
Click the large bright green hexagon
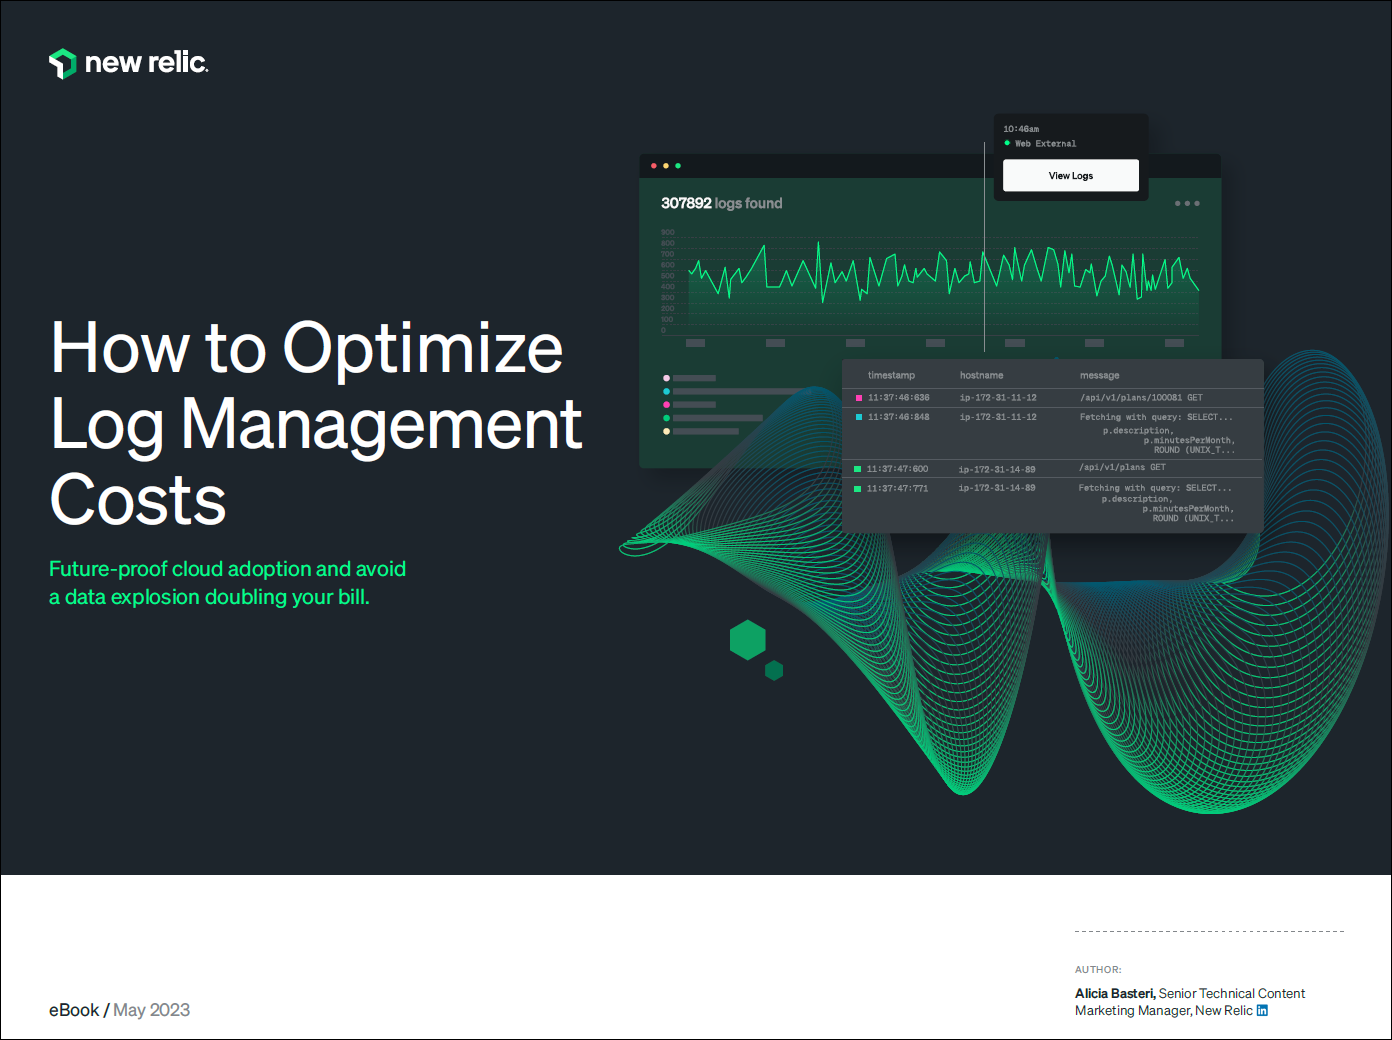coord(747,640)
